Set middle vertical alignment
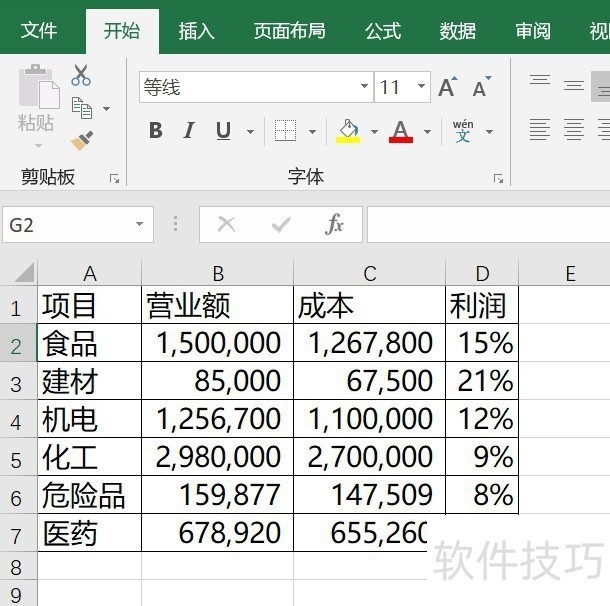 [x=574, y=85]
